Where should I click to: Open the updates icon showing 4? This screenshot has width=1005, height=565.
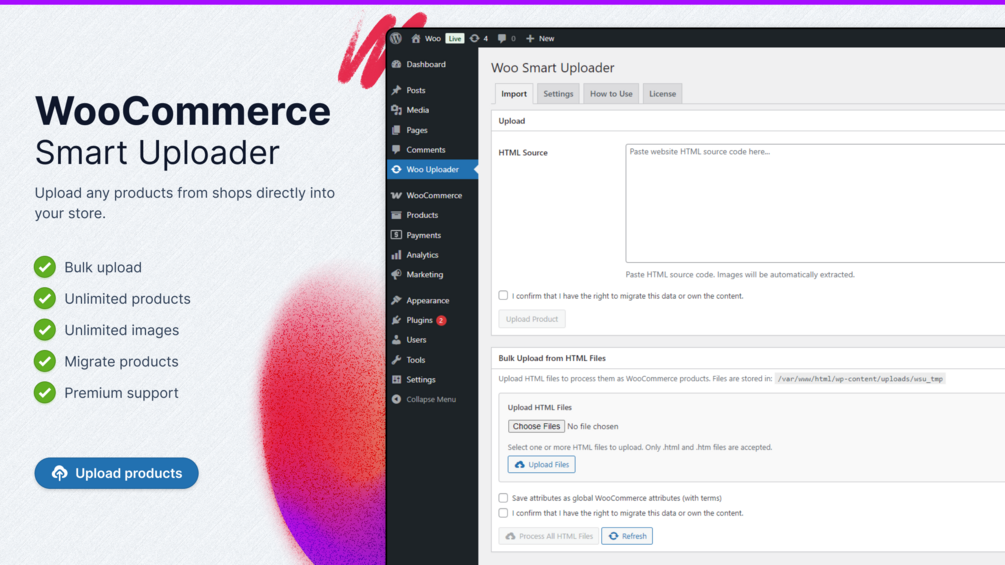(x=474, y=38)
